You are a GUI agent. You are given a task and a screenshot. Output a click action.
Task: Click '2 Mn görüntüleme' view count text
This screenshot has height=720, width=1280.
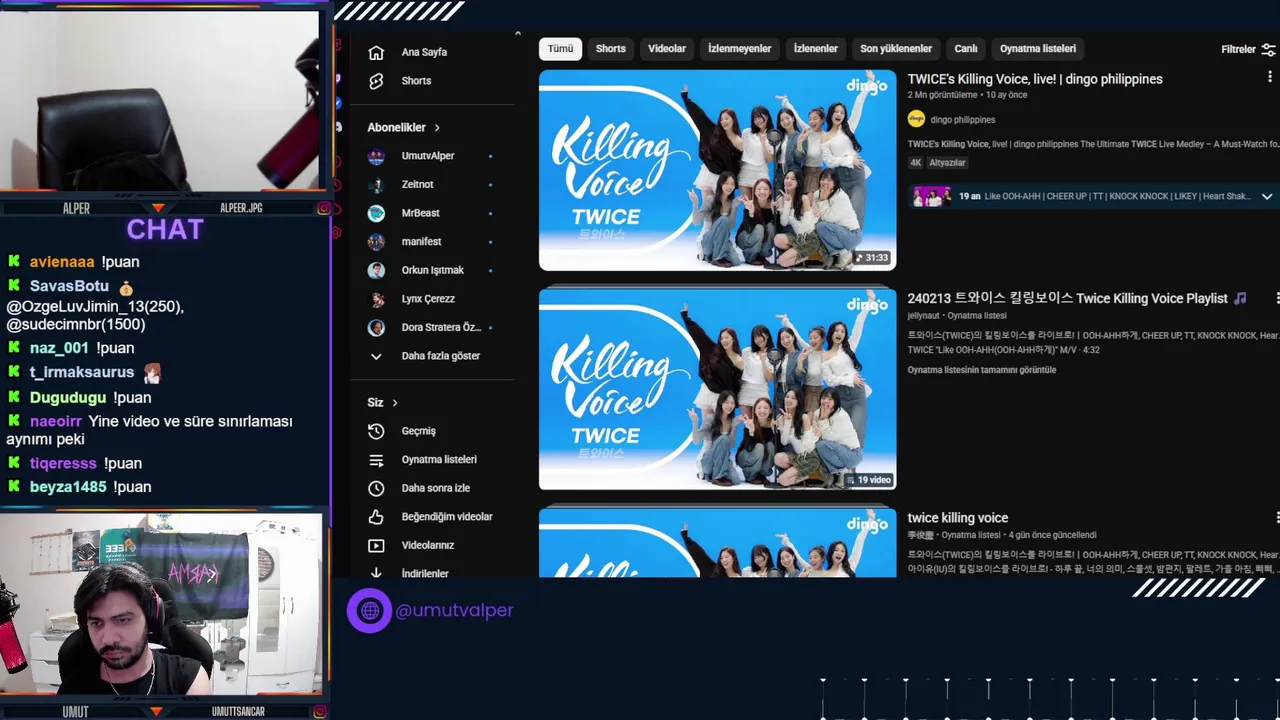[943, 95]
